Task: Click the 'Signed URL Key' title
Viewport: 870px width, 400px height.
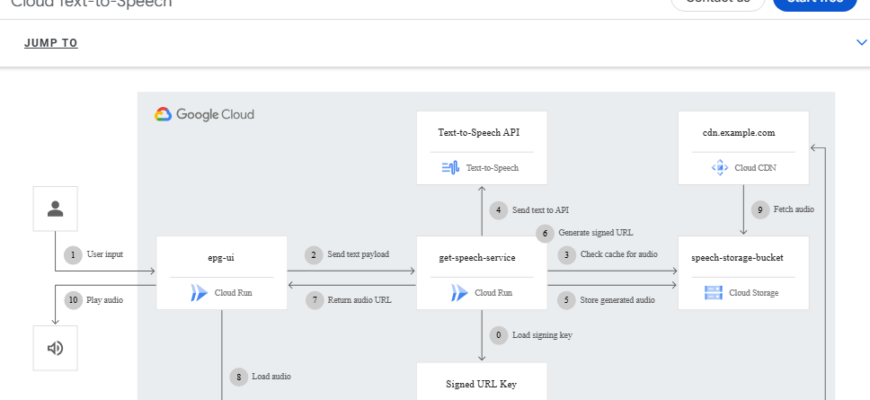Action: click(x=482, y=384)
